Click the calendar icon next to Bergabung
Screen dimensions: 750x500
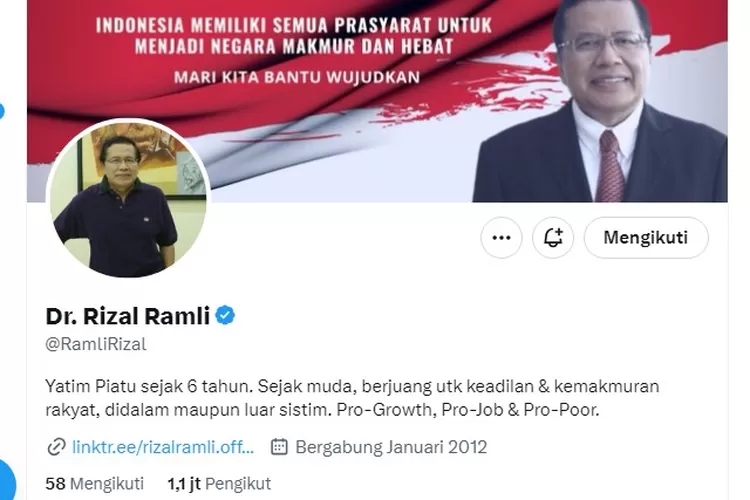(x=279, y=447)
